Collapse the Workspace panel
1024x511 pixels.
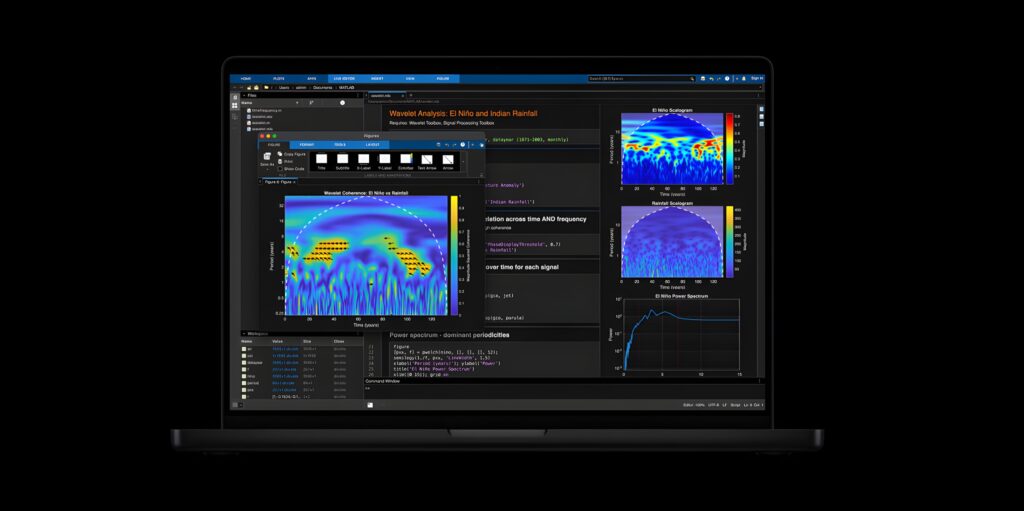243,334
